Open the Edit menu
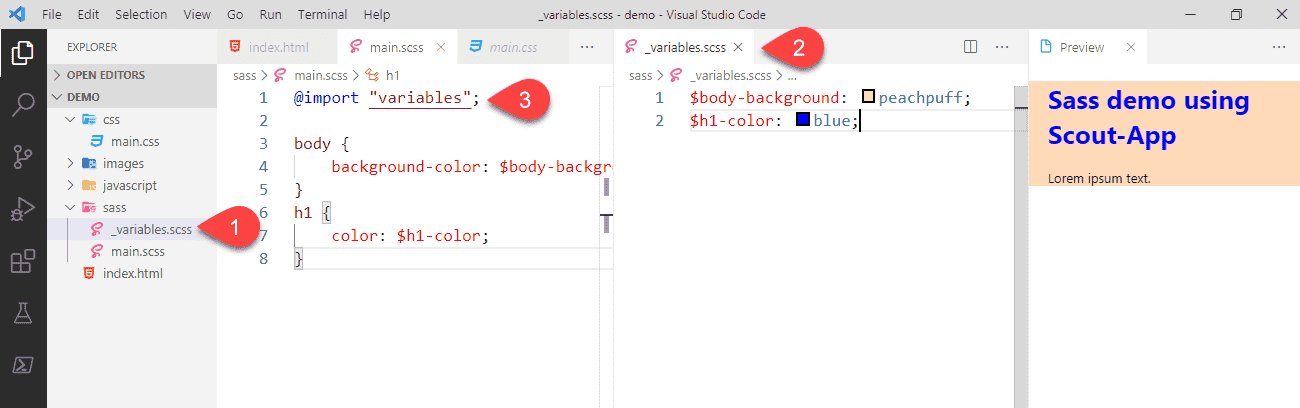The height and width of the screenshot is (408, 1300). pyautogui.click(x=88, y=15)
